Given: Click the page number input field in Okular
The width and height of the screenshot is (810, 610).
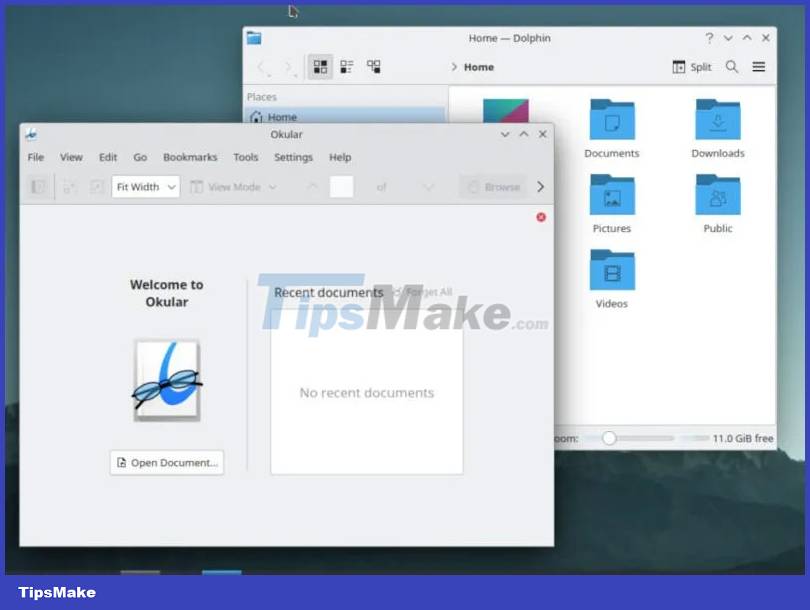Looking at the screenshot, I should [341, 186].
